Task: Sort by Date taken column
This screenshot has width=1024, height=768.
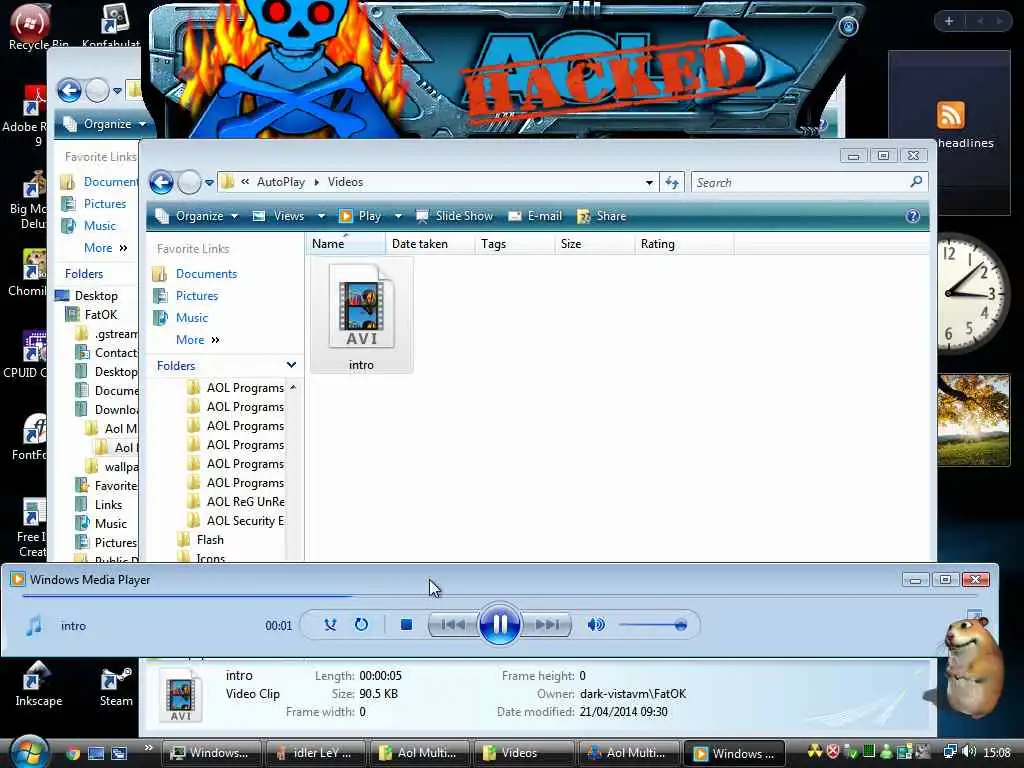Action: point(430,244)
